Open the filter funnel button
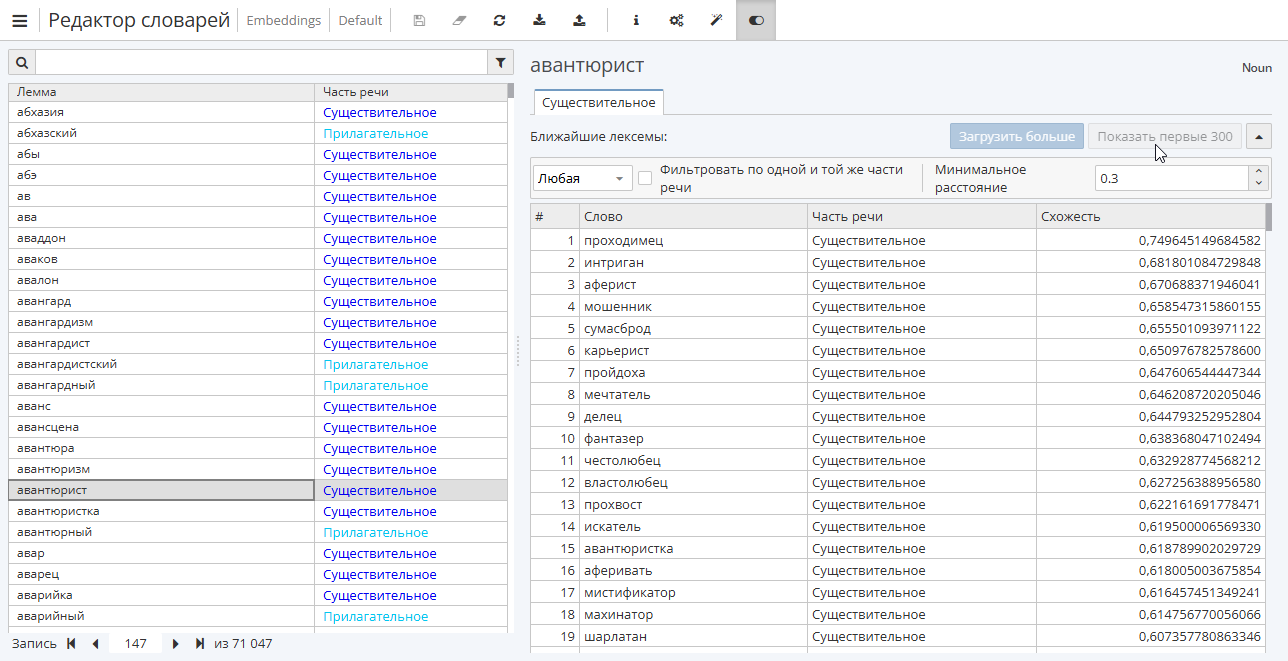Viewport: 1288px width, 661px height. 501,63
